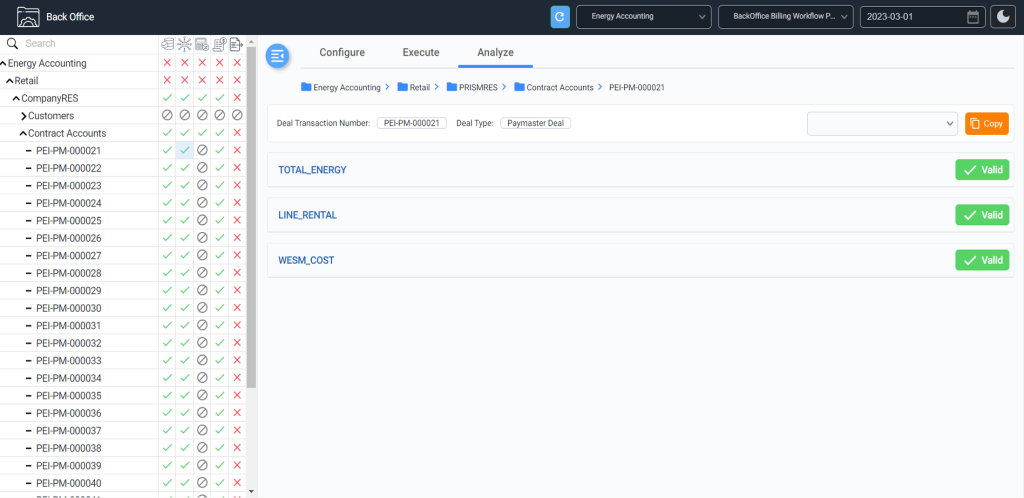Viewport: 1024px width, 498px height.
Task: Collapse the CompanyRES tree node
Action: (16, 99)
